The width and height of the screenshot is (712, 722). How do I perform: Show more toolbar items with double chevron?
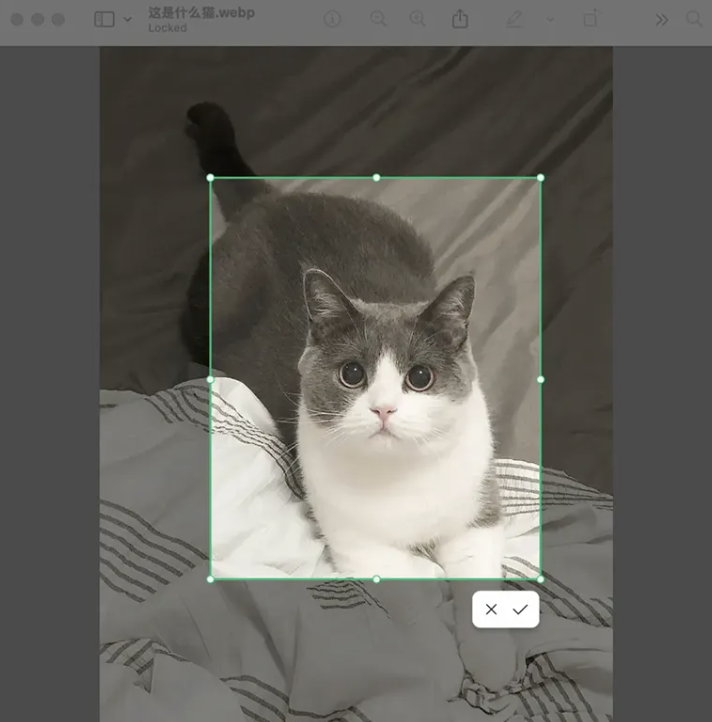pos(661,19)
